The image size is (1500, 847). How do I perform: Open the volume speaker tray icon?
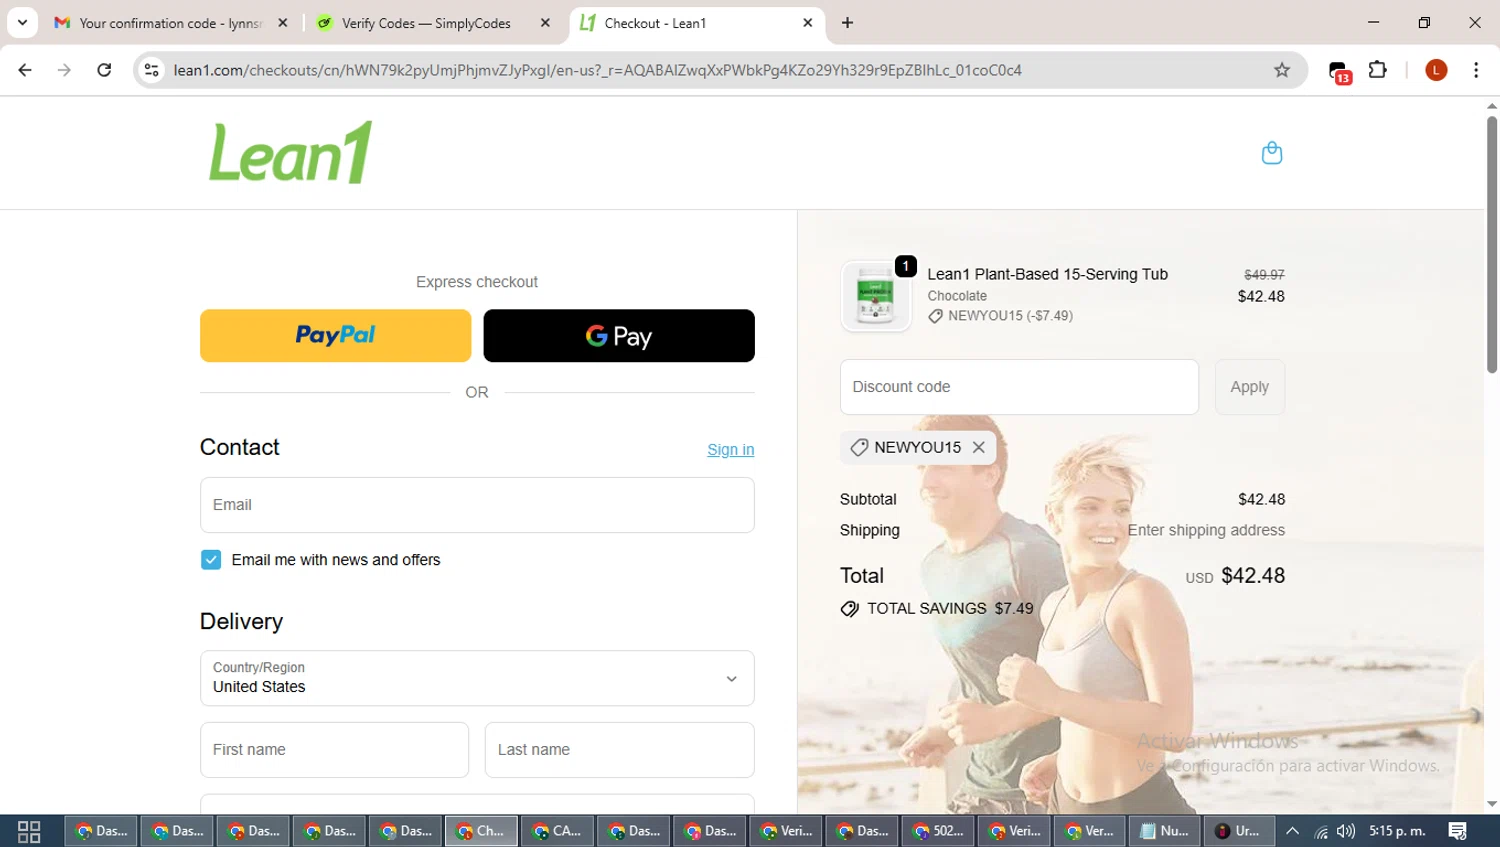point(1346,831)
